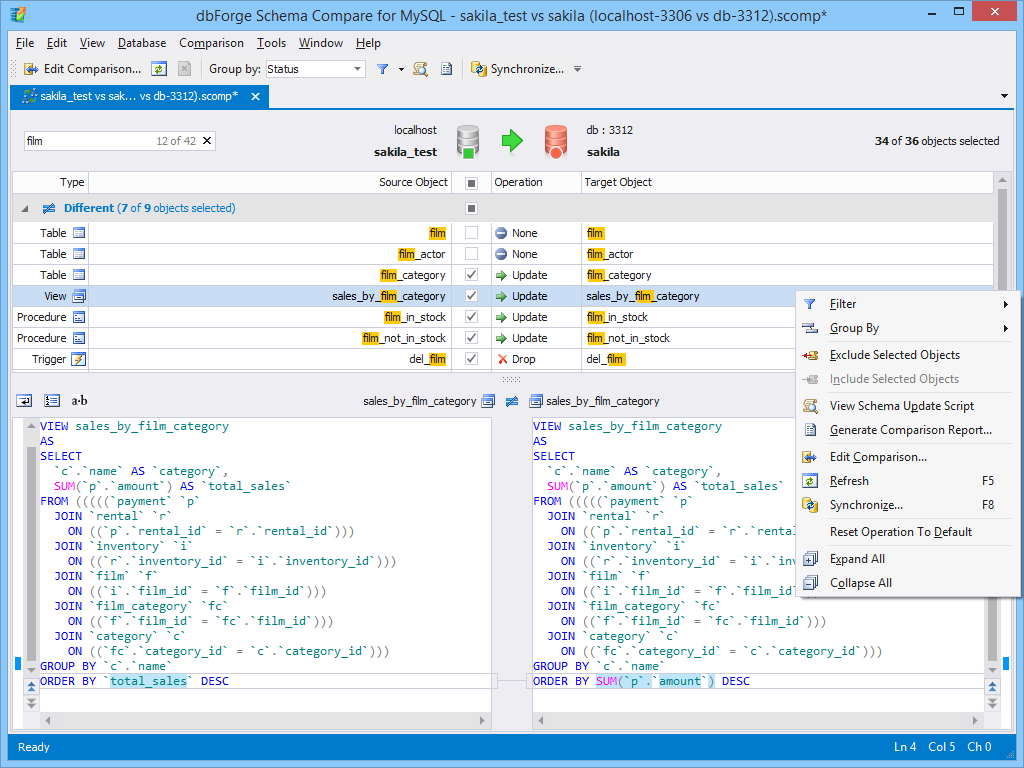Image resolution: width=1024 pixels, height=768 pixels.
Task: Click the red target database icon
Action: pos(556,142)
